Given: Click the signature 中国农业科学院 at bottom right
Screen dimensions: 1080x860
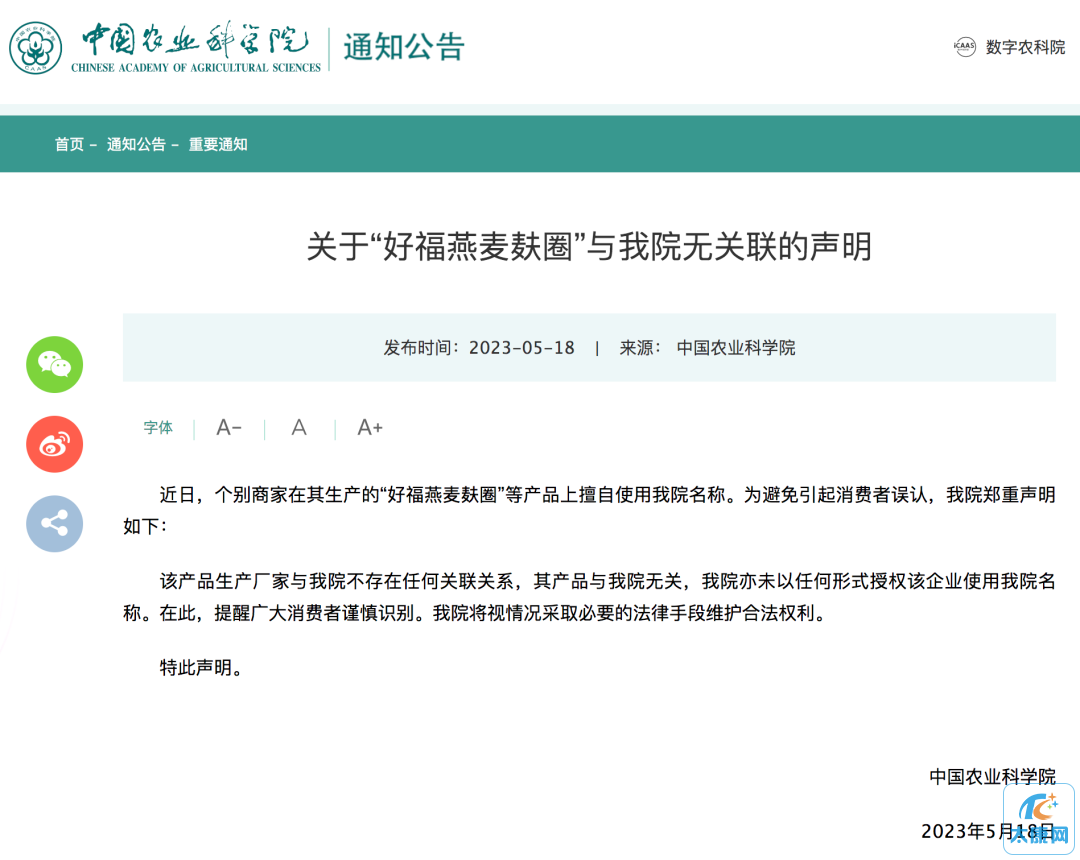Looking at the screenshot, I should [992, 777].
